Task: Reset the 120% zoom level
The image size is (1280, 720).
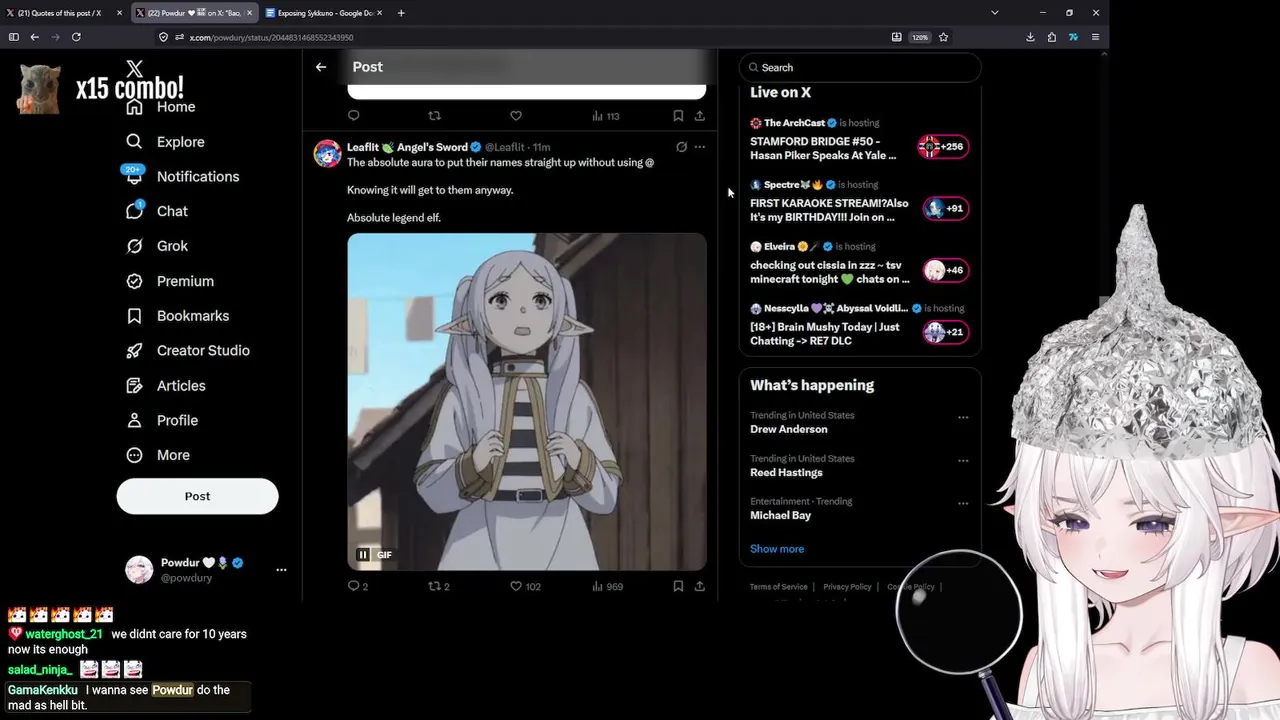Action: click(x=919, y=37)
